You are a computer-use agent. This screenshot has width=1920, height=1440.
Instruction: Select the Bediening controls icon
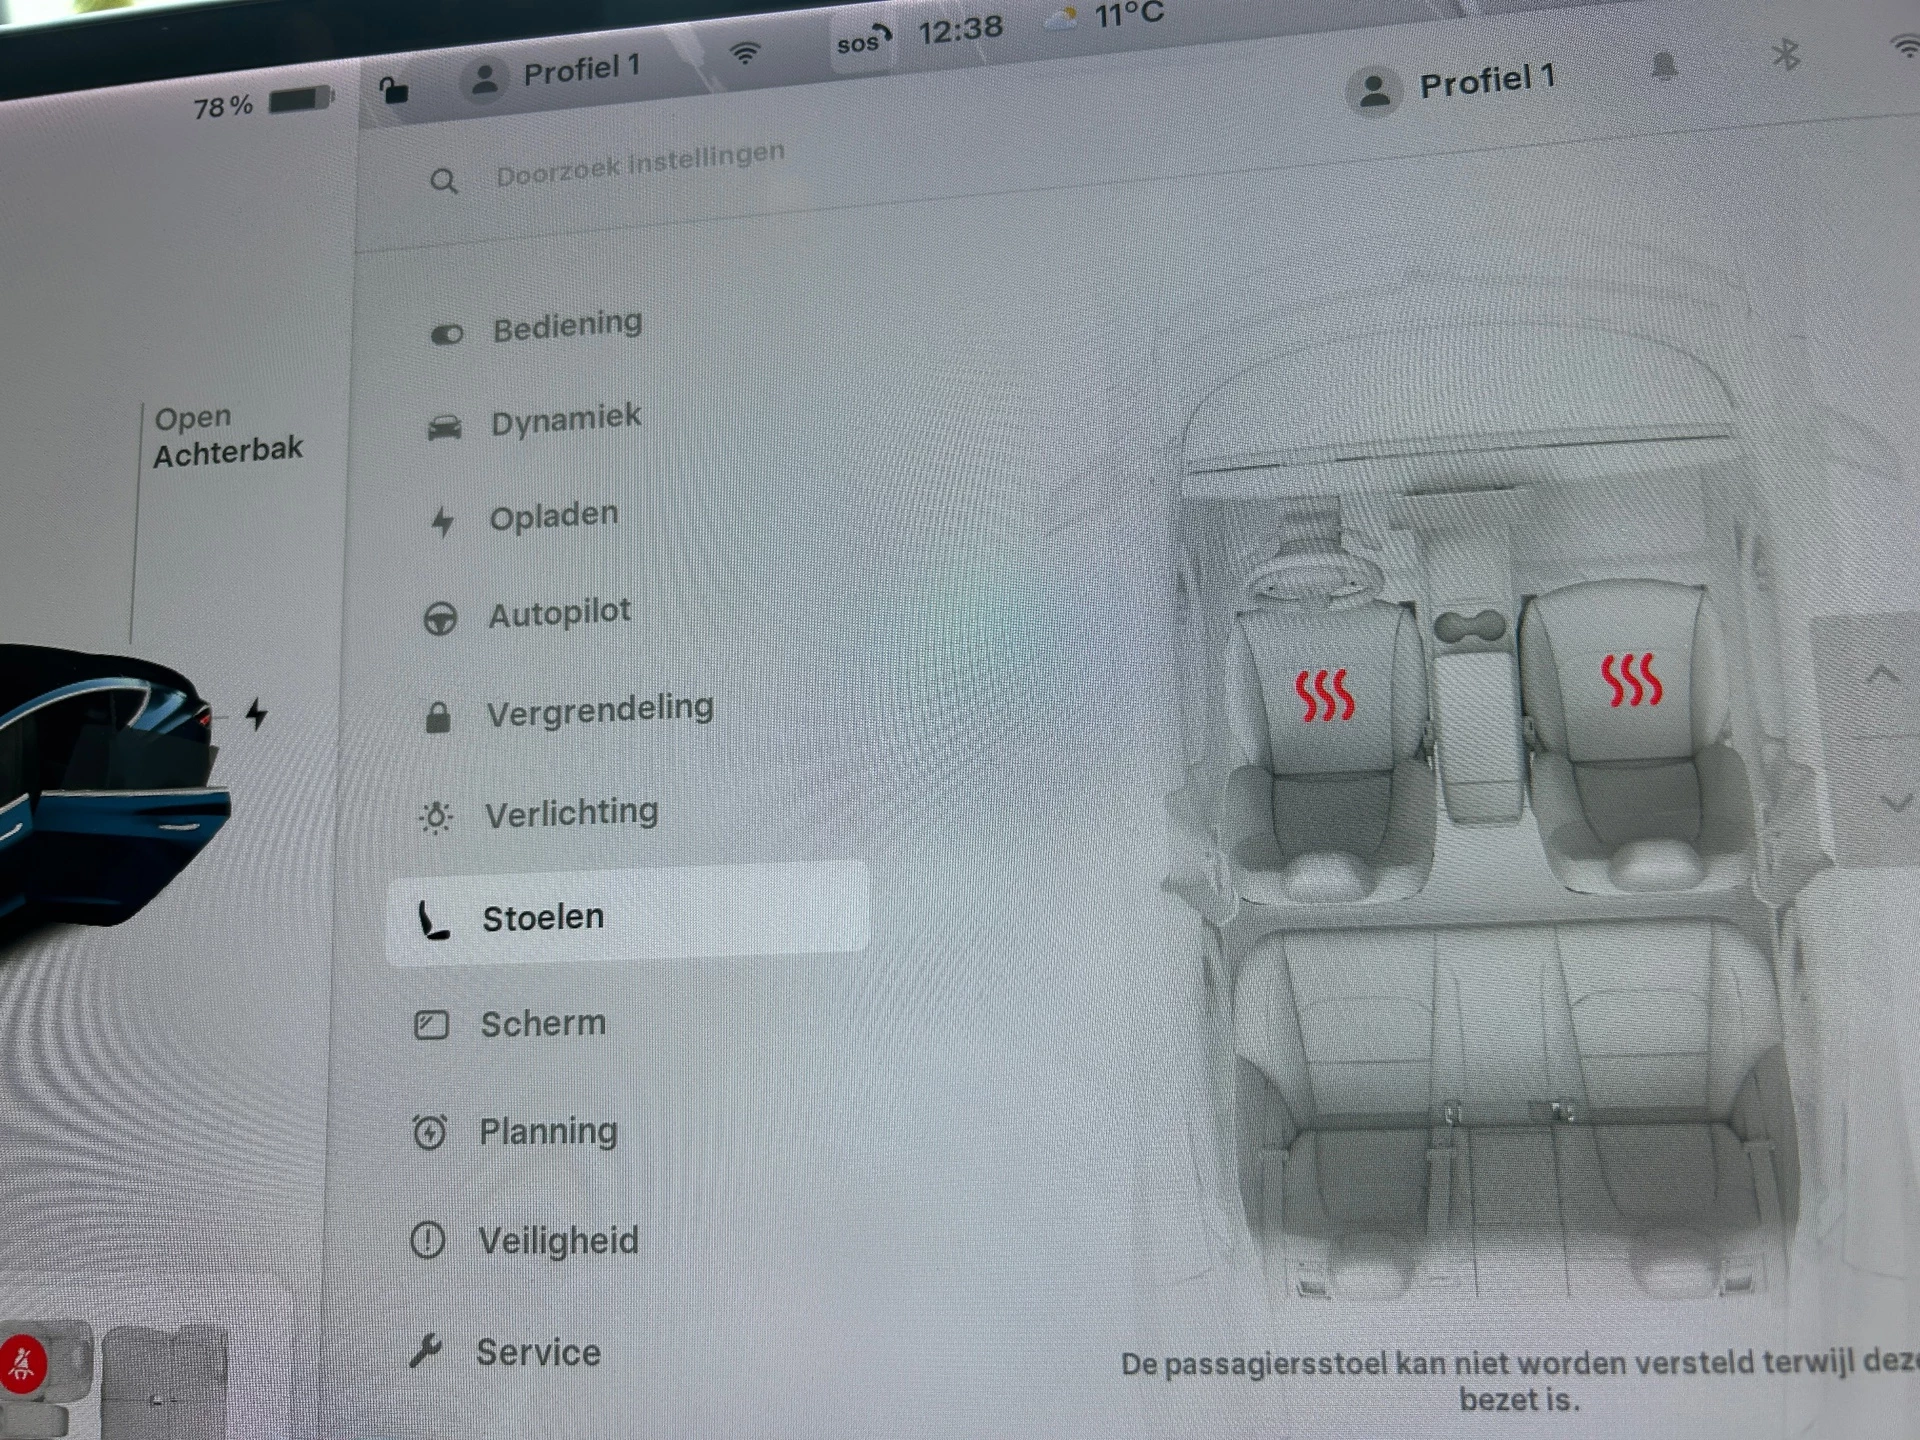coord(447,332)
